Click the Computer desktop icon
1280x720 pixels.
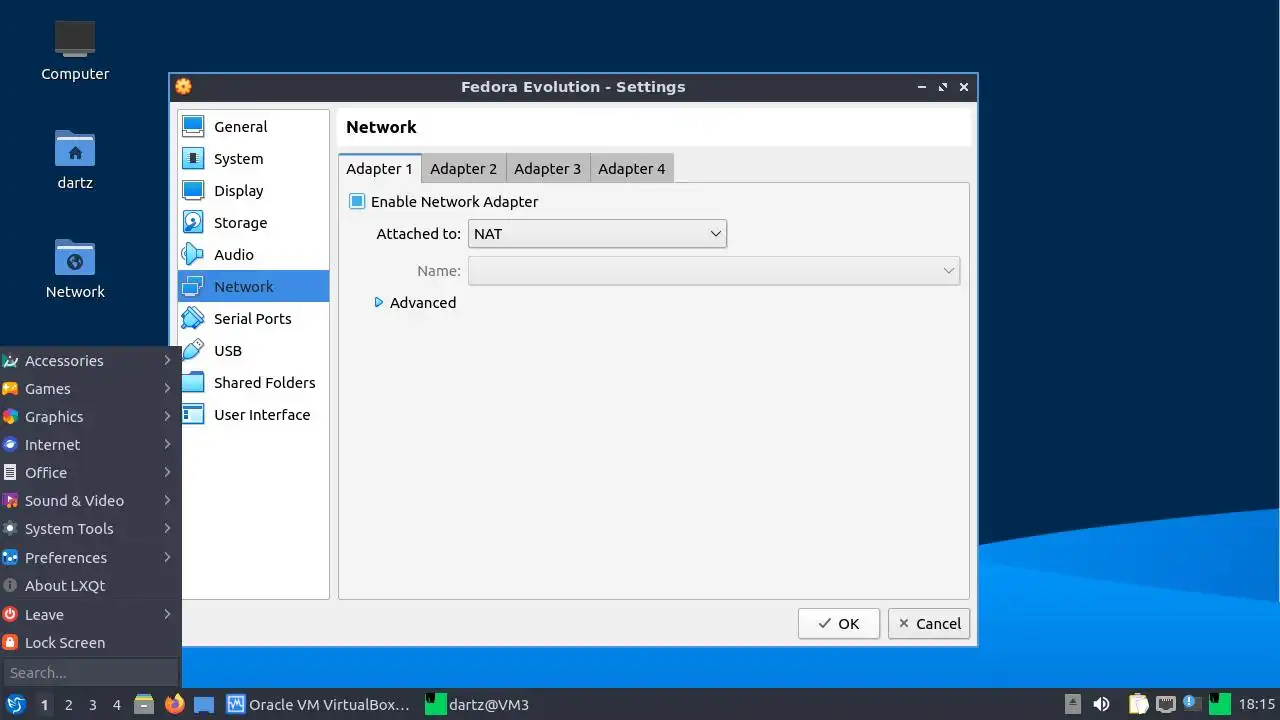click(75, 50)
